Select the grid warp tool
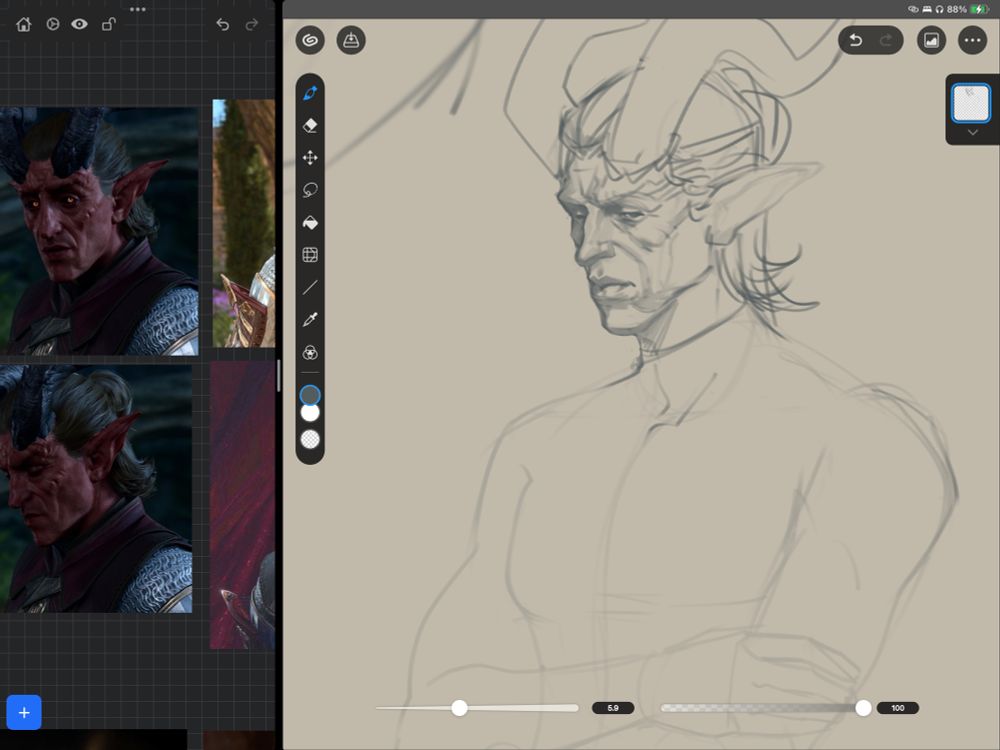The height and width of the screenshot is (750, 1000). pos(310,255)
